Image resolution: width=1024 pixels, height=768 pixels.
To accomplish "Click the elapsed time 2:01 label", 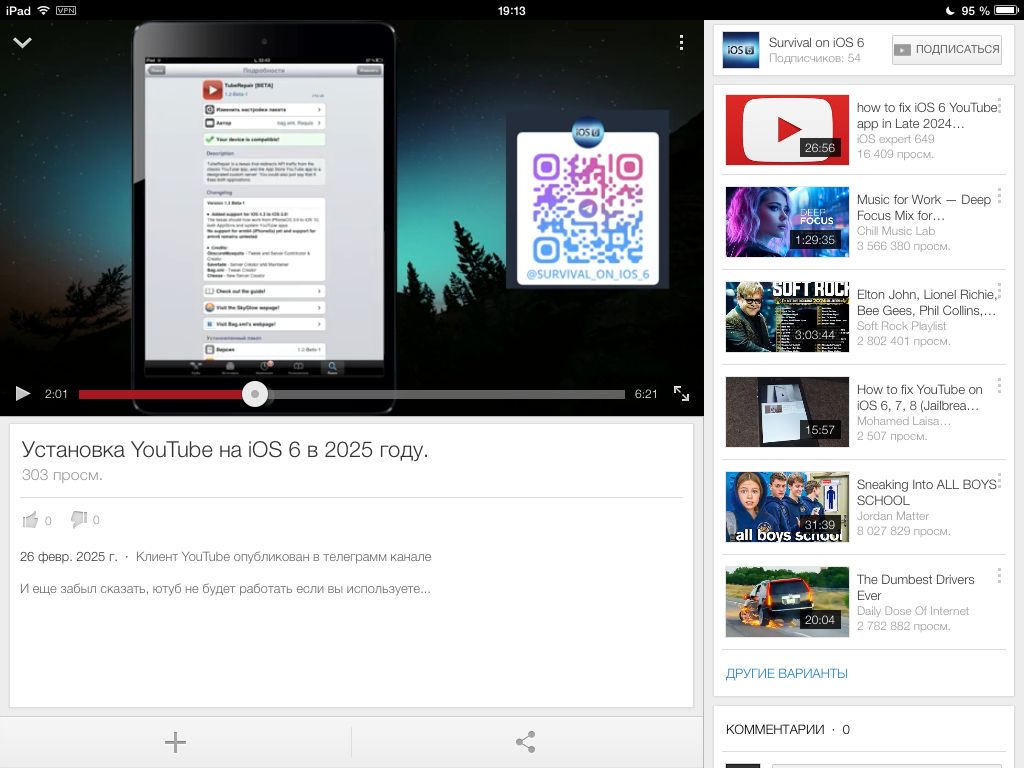I will pyautogui.click(x=56, y=394).
